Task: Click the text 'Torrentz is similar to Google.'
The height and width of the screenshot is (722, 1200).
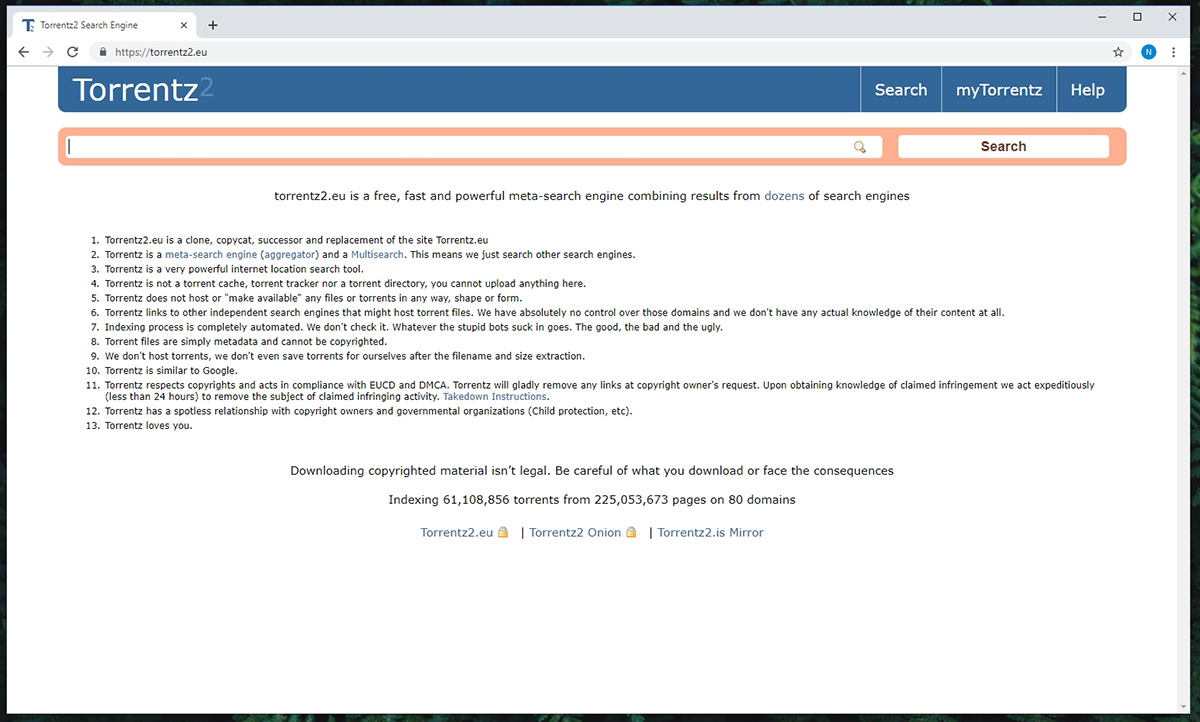Action: [171, 371]
